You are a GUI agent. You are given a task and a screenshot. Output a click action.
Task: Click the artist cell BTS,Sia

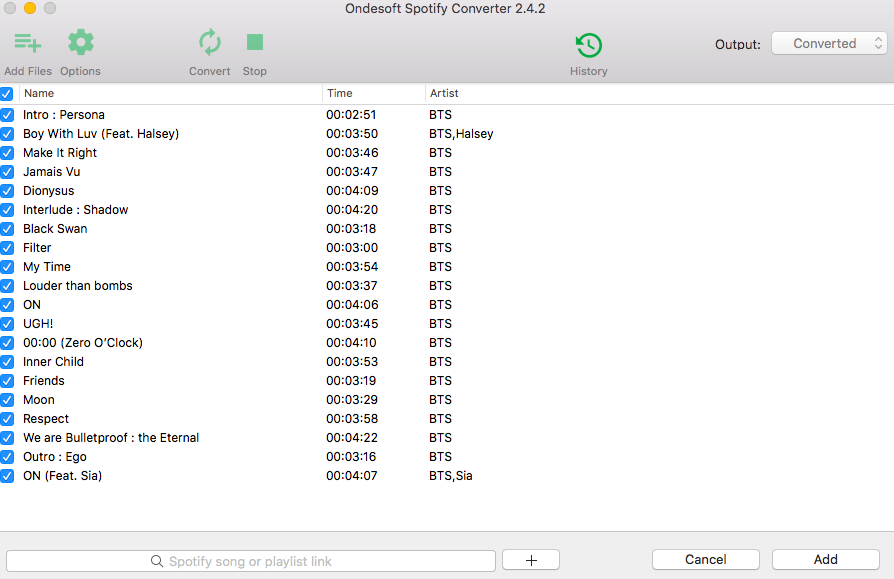click(x=450, y=476)
